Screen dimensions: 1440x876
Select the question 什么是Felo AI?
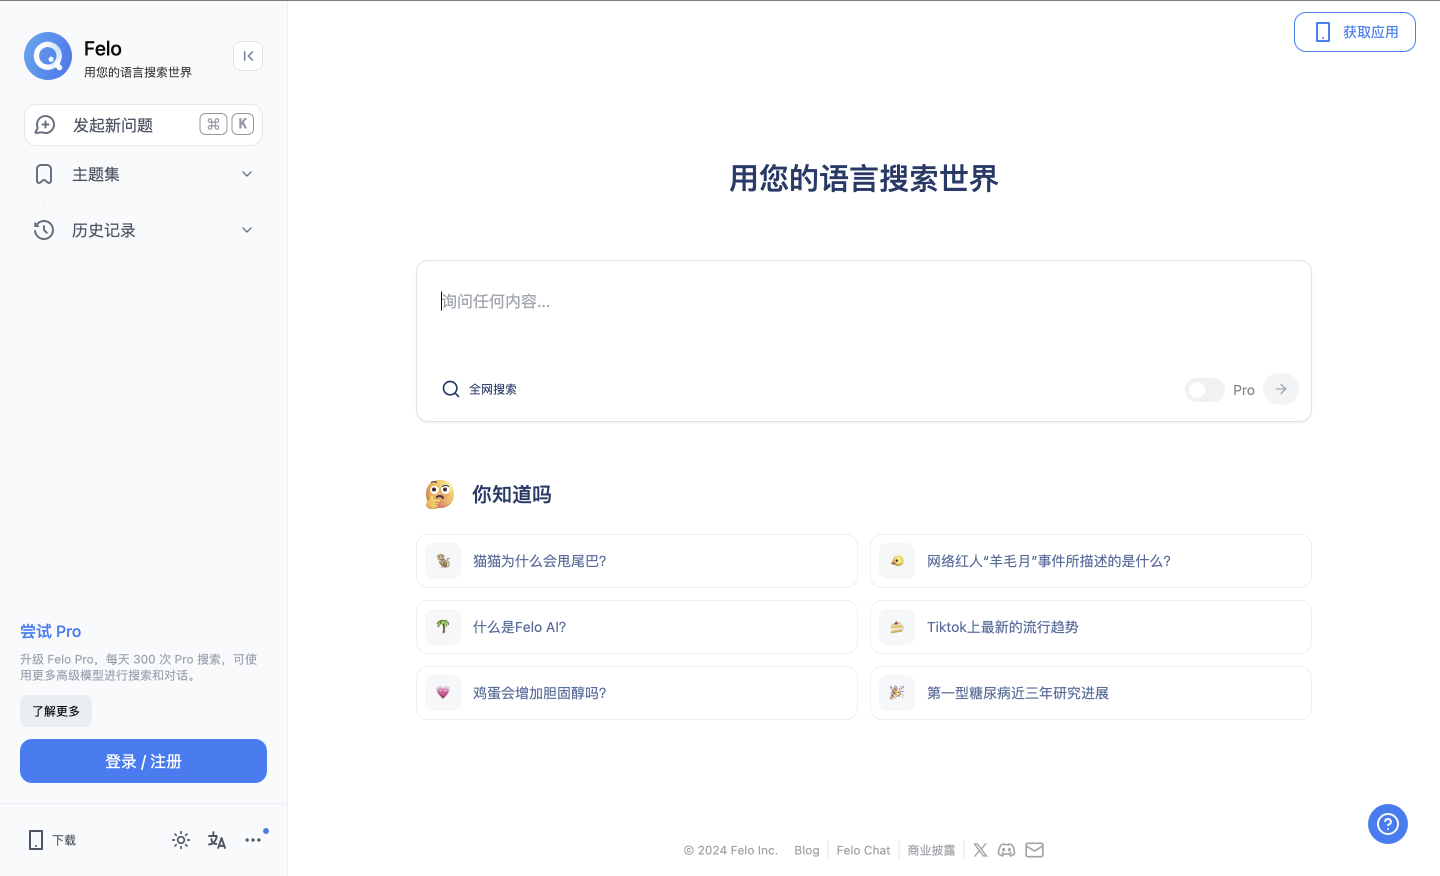point(637,627)
